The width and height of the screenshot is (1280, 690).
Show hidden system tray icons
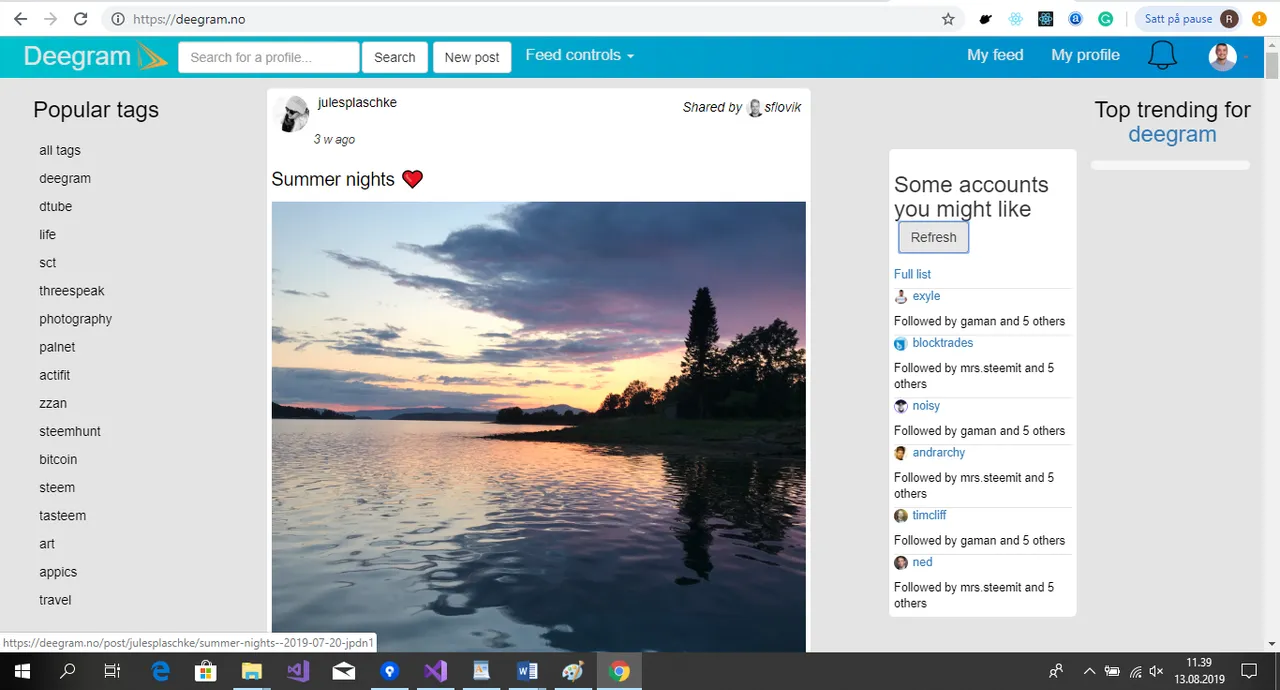click(x=1089, y=671)
